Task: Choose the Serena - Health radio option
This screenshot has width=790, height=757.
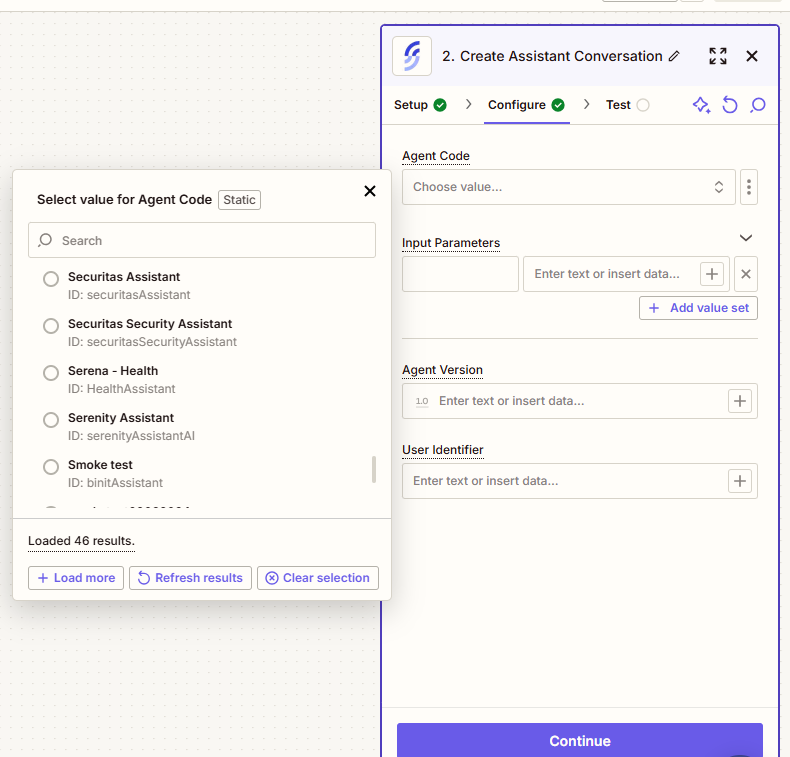Action: 51,373
